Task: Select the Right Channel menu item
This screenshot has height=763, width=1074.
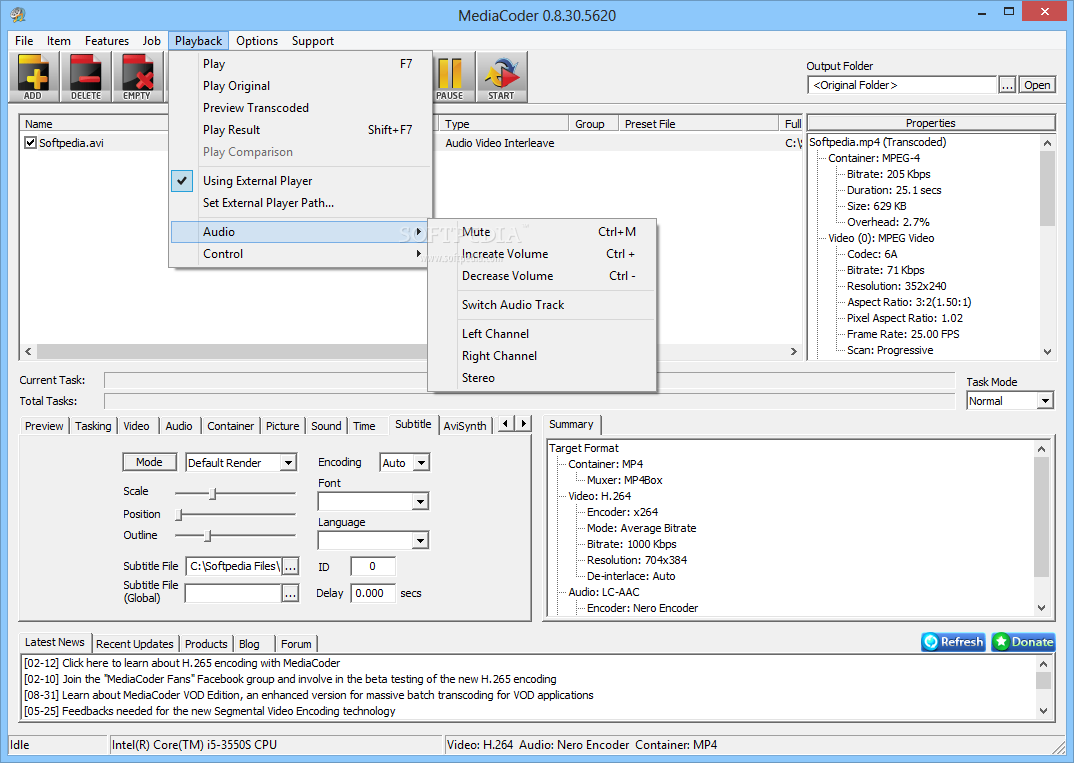Action: pos(542,355)
